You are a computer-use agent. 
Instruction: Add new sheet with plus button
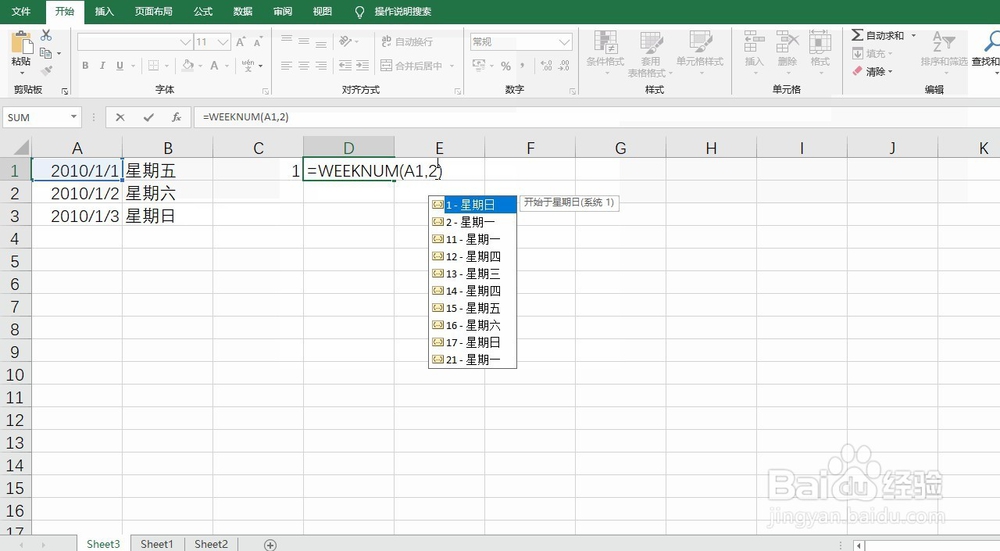[x=270, y=545]
